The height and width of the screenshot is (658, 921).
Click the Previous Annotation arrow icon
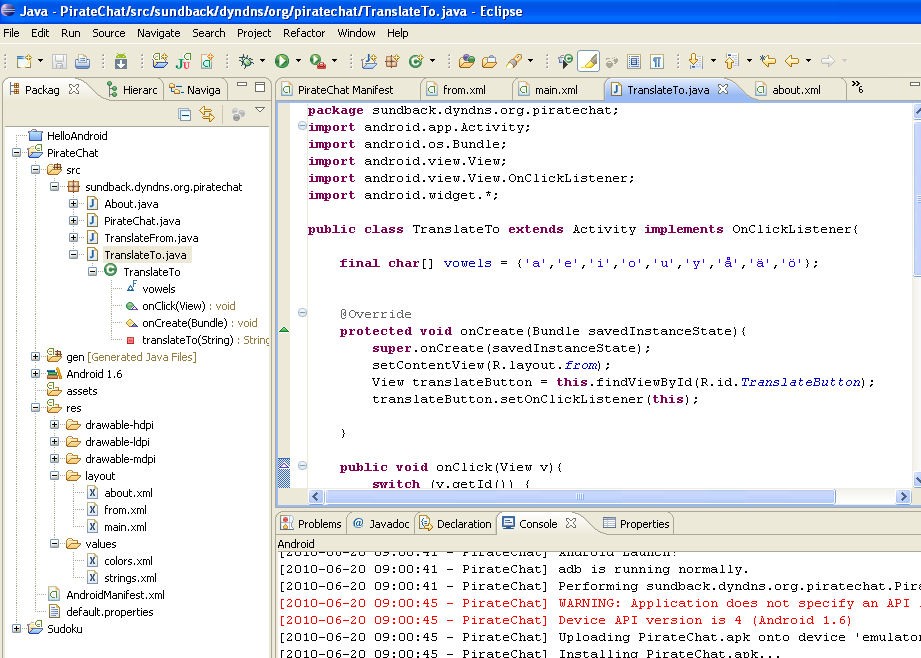pos(731,61)
